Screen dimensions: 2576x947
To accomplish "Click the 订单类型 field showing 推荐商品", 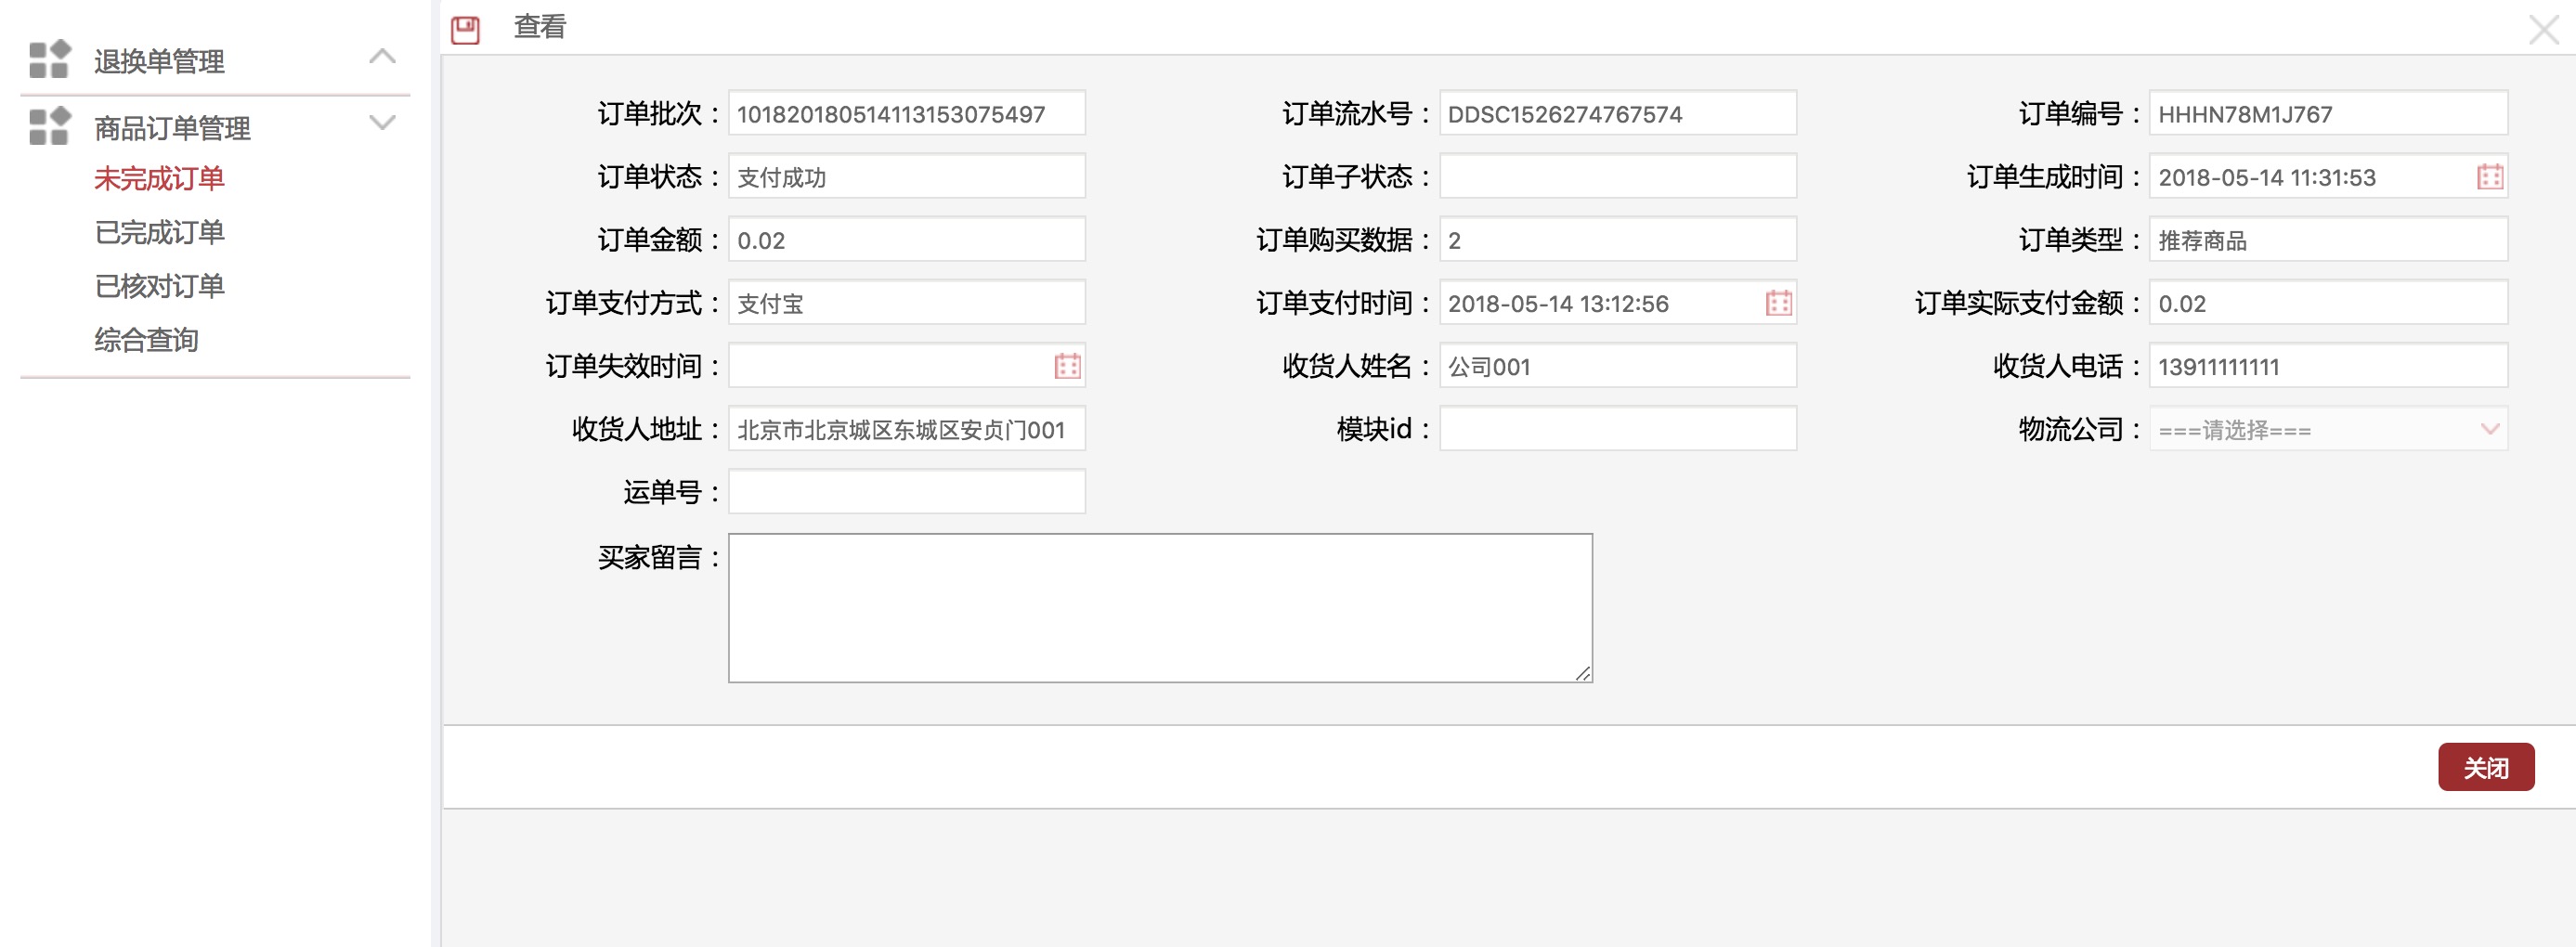I will (x=2328, y=240).
